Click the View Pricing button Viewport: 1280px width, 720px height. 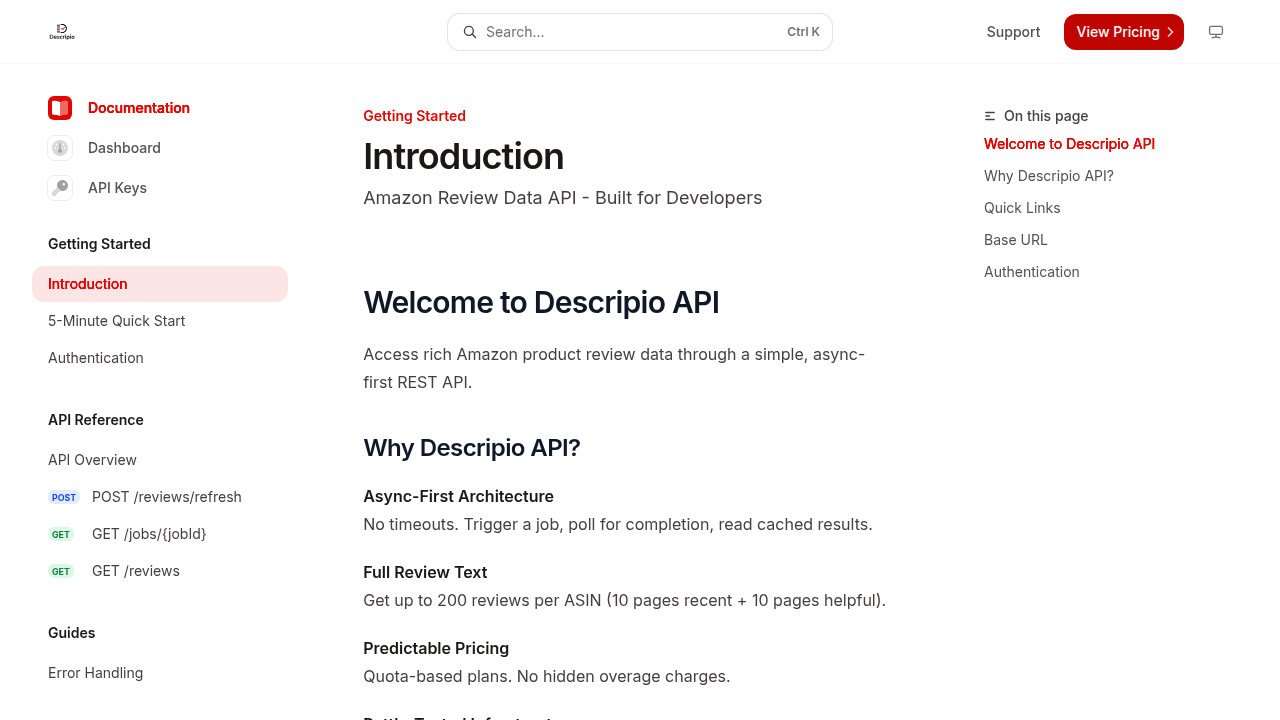click(1124, 32)
